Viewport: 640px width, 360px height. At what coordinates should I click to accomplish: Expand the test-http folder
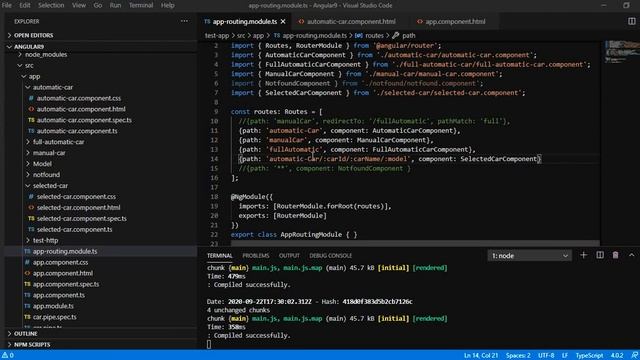45,240
